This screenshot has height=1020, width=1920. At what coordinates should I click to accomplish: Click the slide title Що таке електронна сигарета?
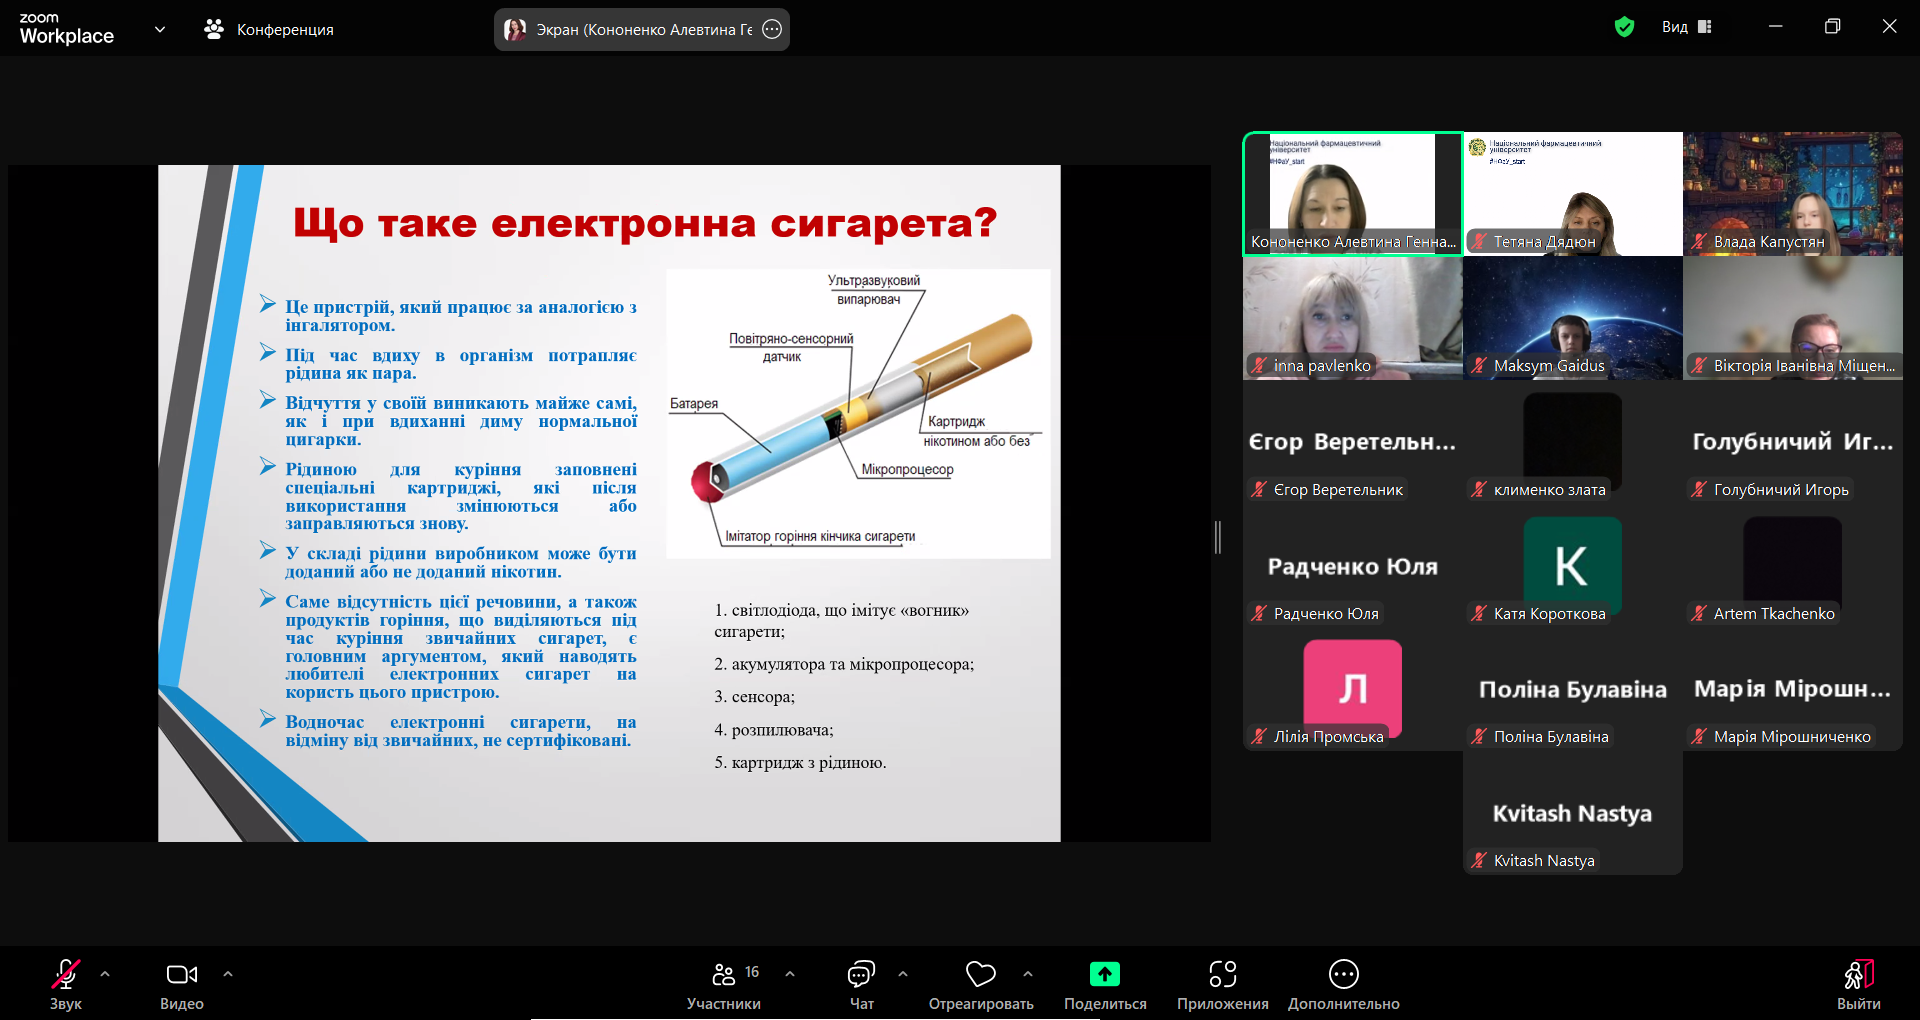point(645,223)
